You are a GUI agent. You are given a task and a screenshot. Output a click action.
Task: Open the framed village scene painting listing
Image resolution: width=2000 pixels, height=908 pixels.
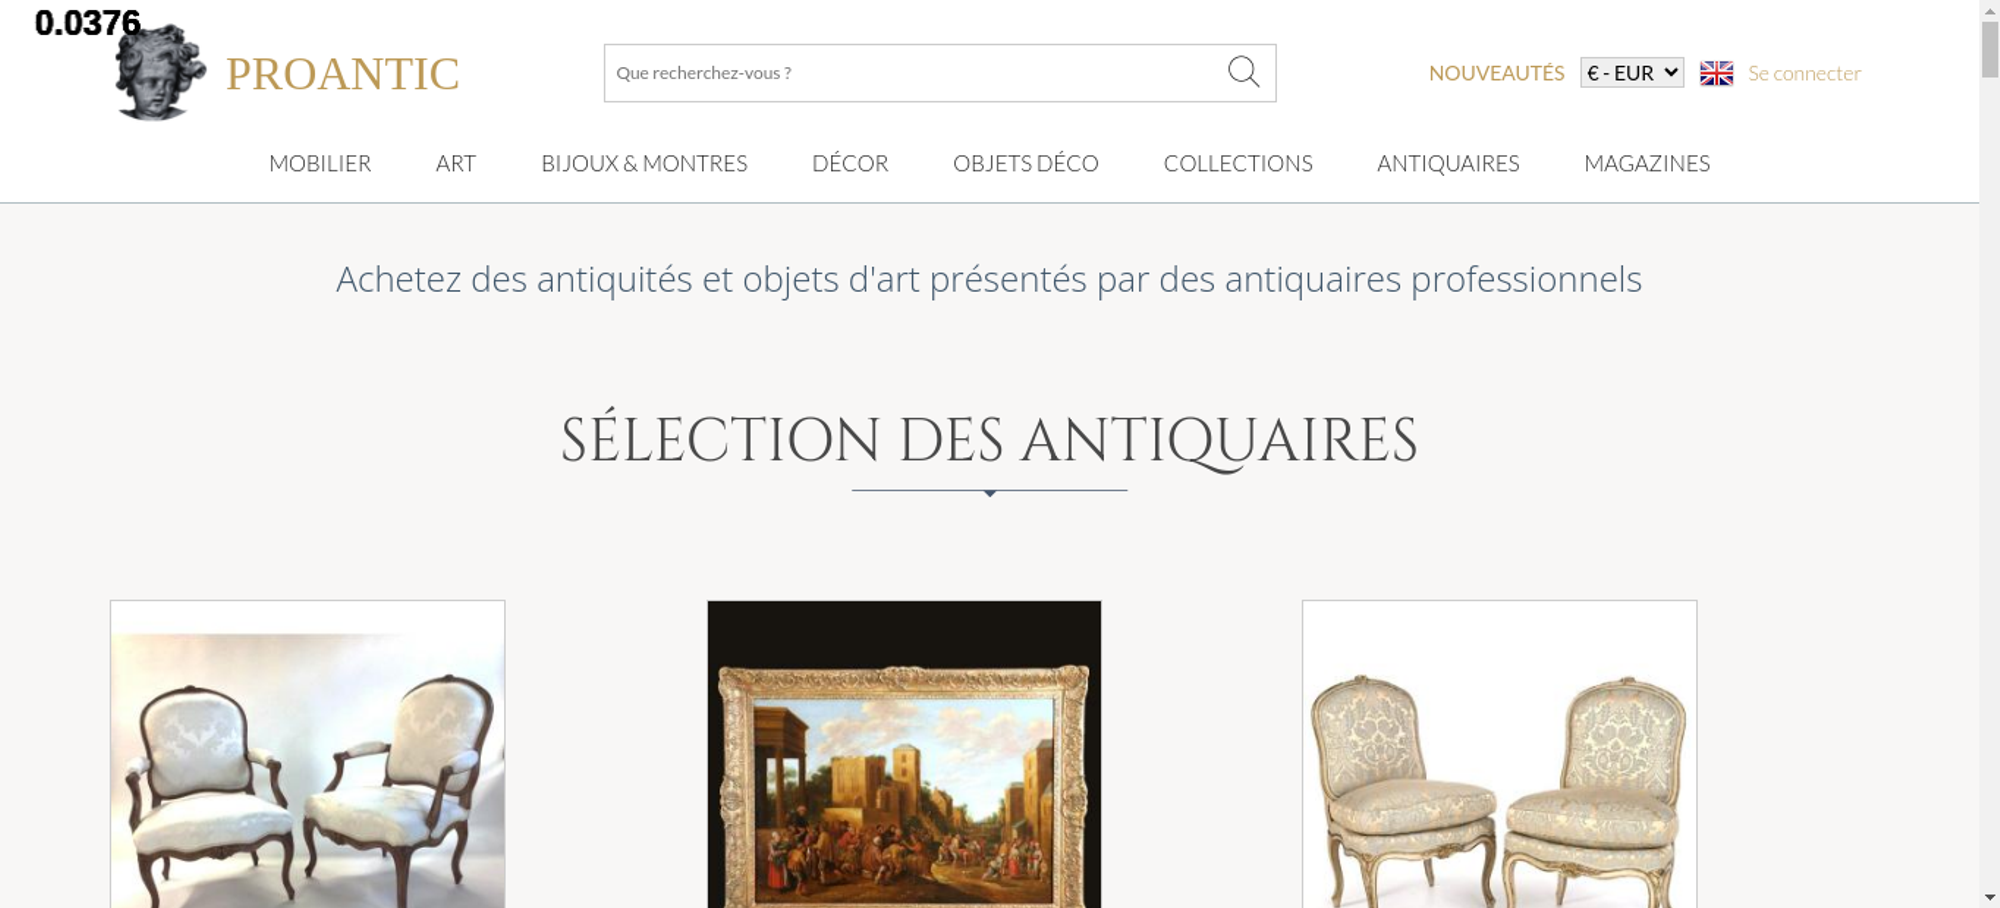(x=904, y=754)
